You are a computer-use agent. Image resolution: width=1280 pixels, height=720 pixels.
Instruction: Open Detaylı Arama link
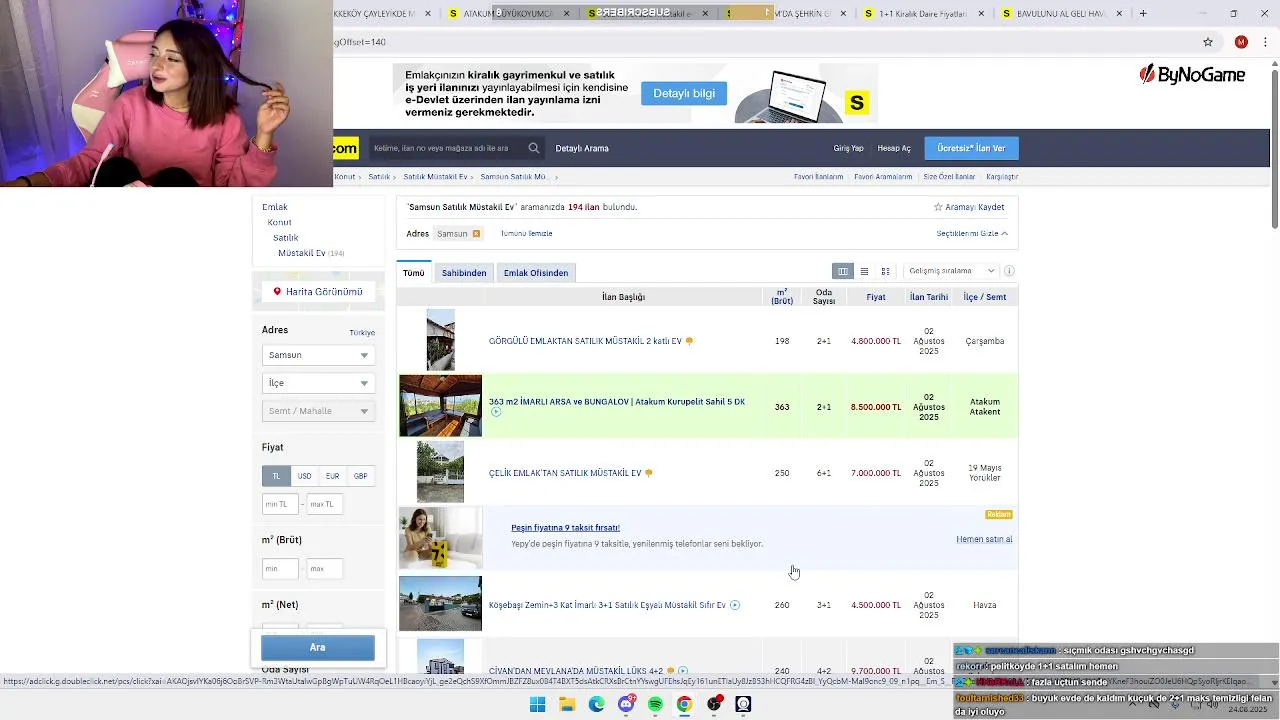click(x=582, y=149)
